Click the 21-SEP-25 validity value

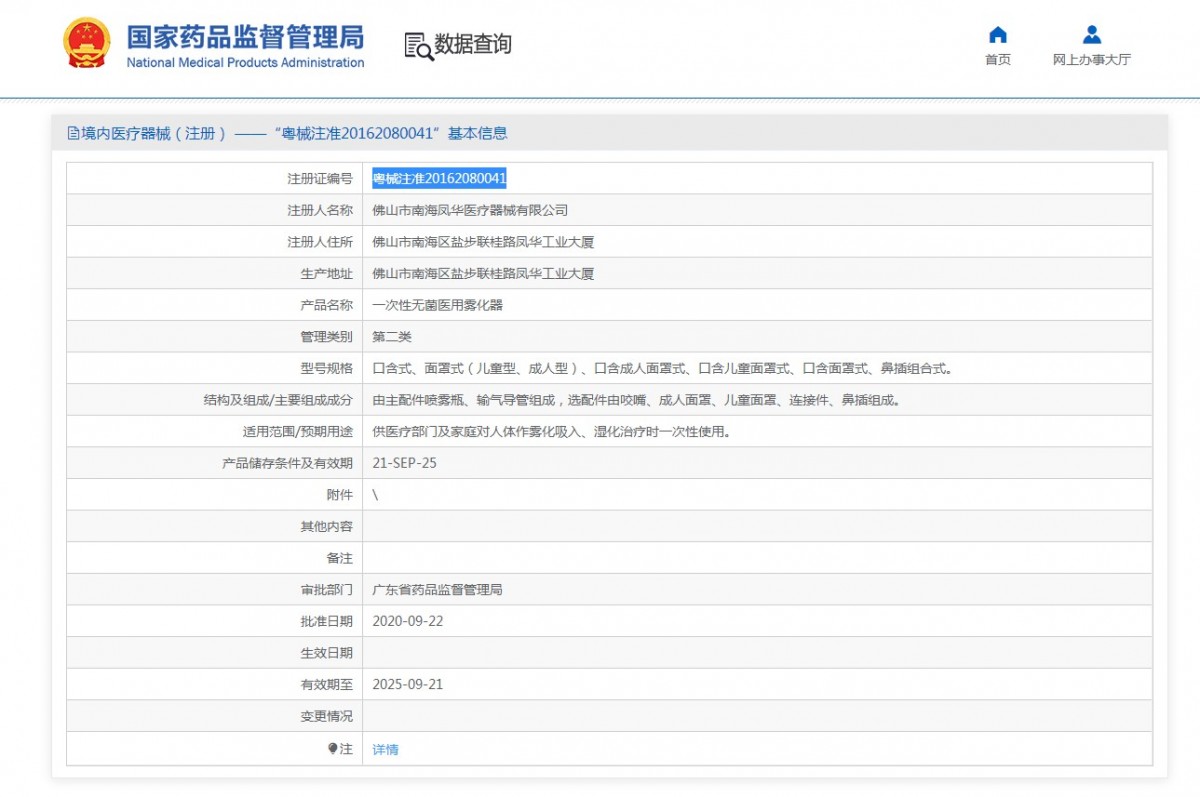[x=404, y=463]
